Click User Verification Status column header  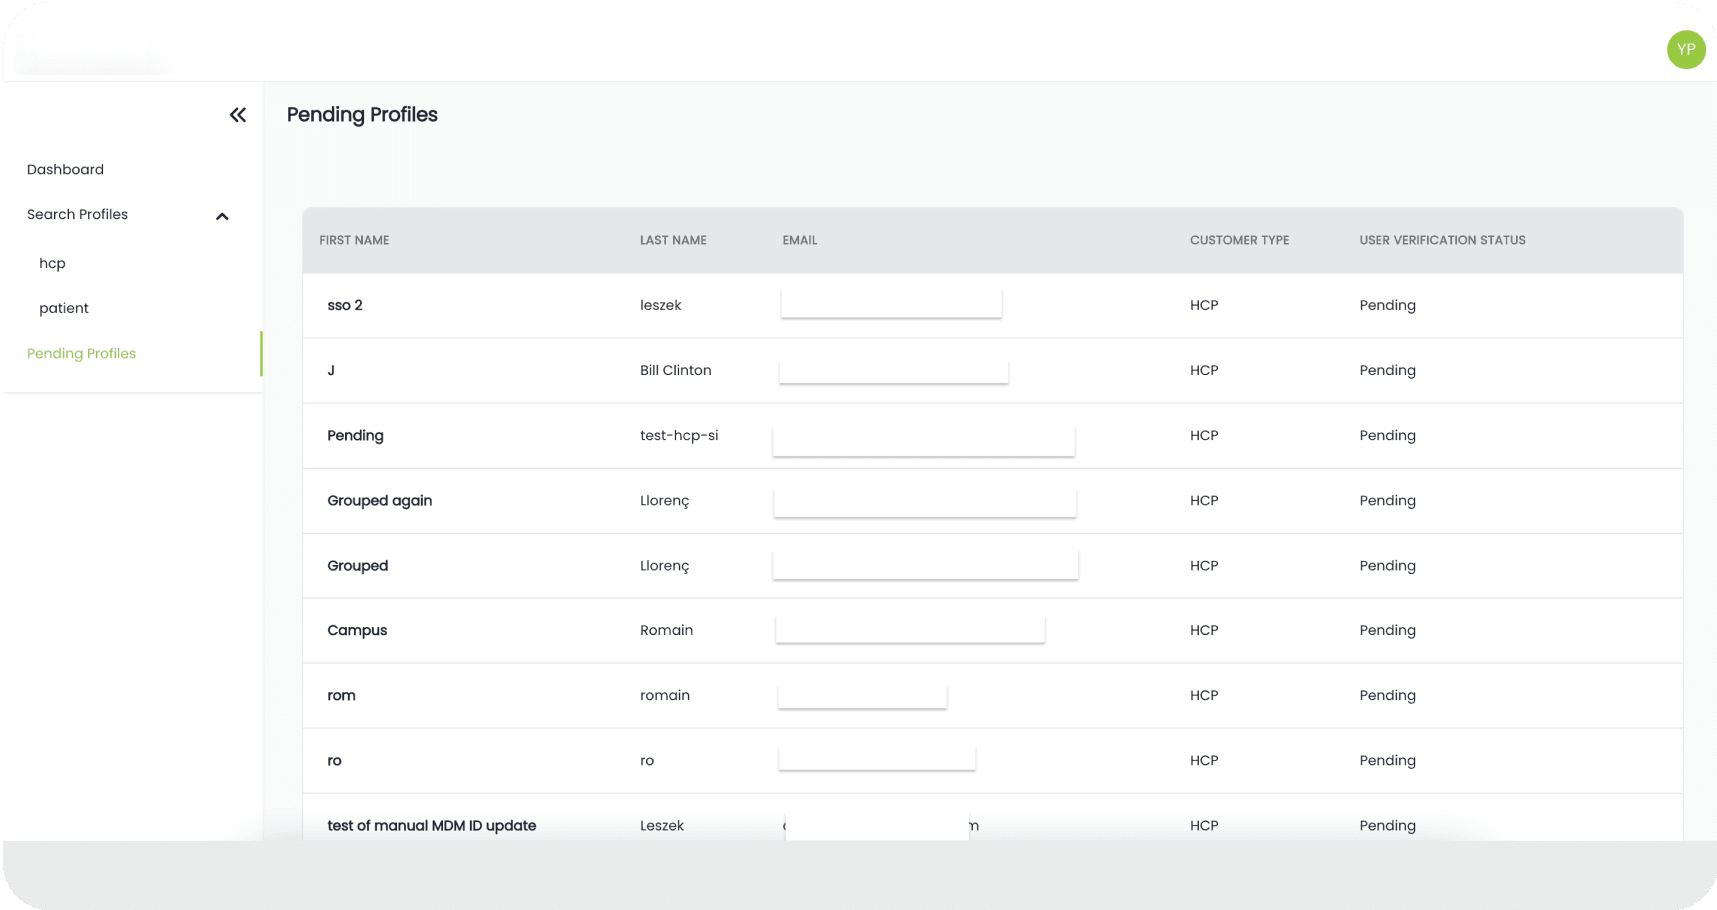[1441, 240]
